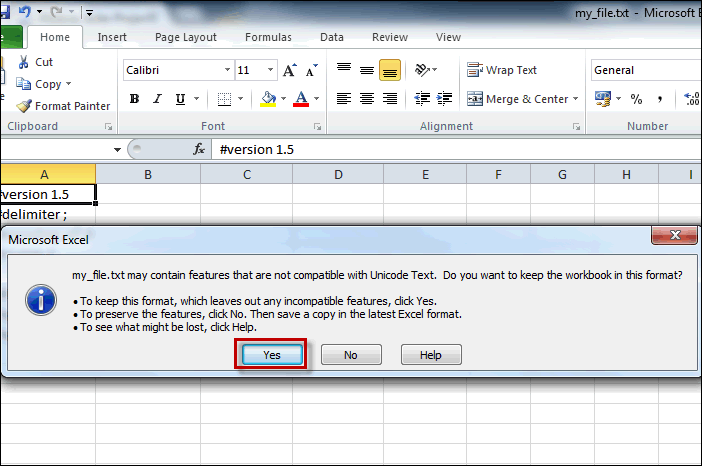Click the Increase Decimal icon

tap(691, 99)
